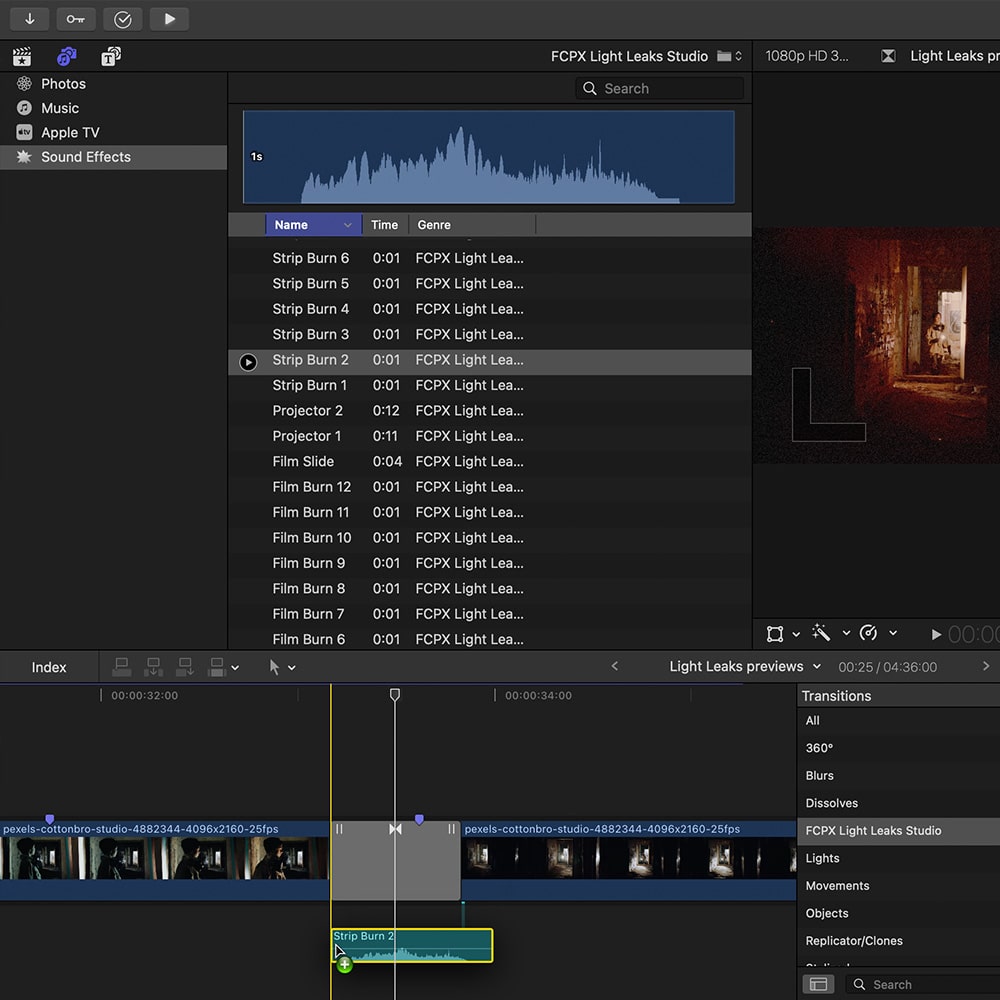Open the Keyword editor key icon

point(76,19)
